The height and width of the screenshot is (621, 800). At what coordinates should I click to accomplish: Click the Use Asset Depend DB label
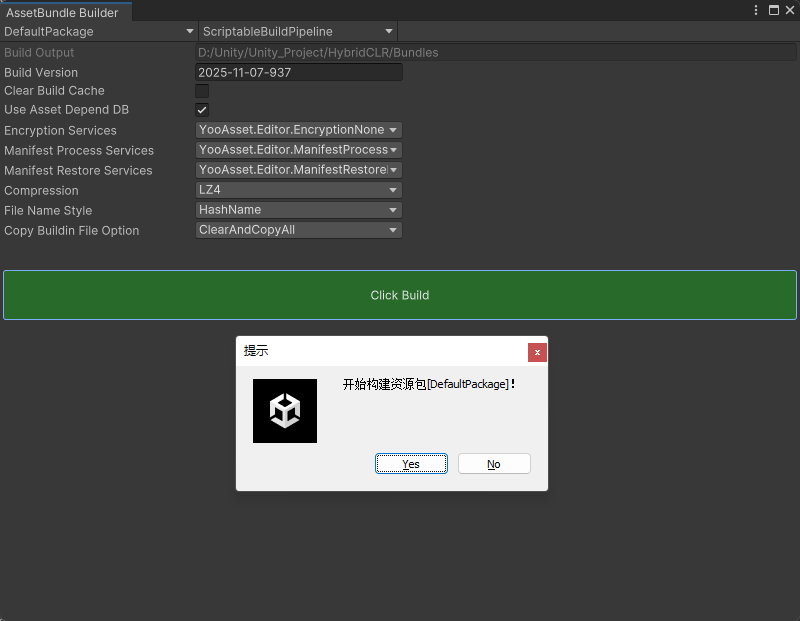click(x=66, y=110)
